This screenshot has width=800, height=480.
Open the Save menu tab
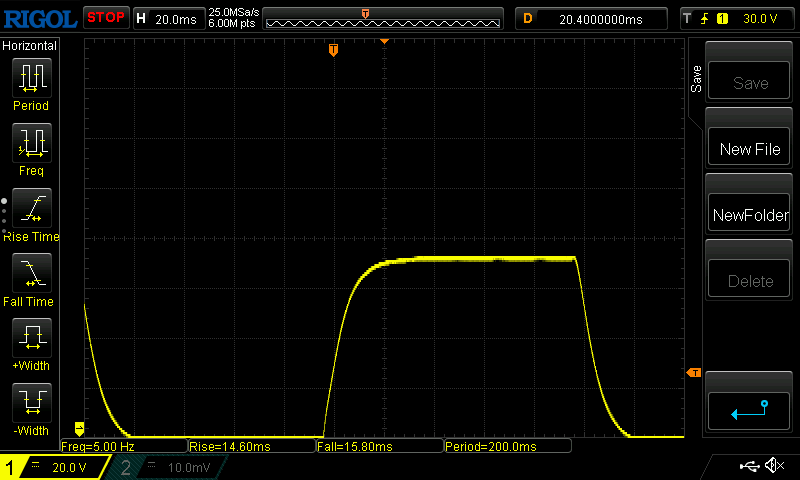click(x=696, y=80)
